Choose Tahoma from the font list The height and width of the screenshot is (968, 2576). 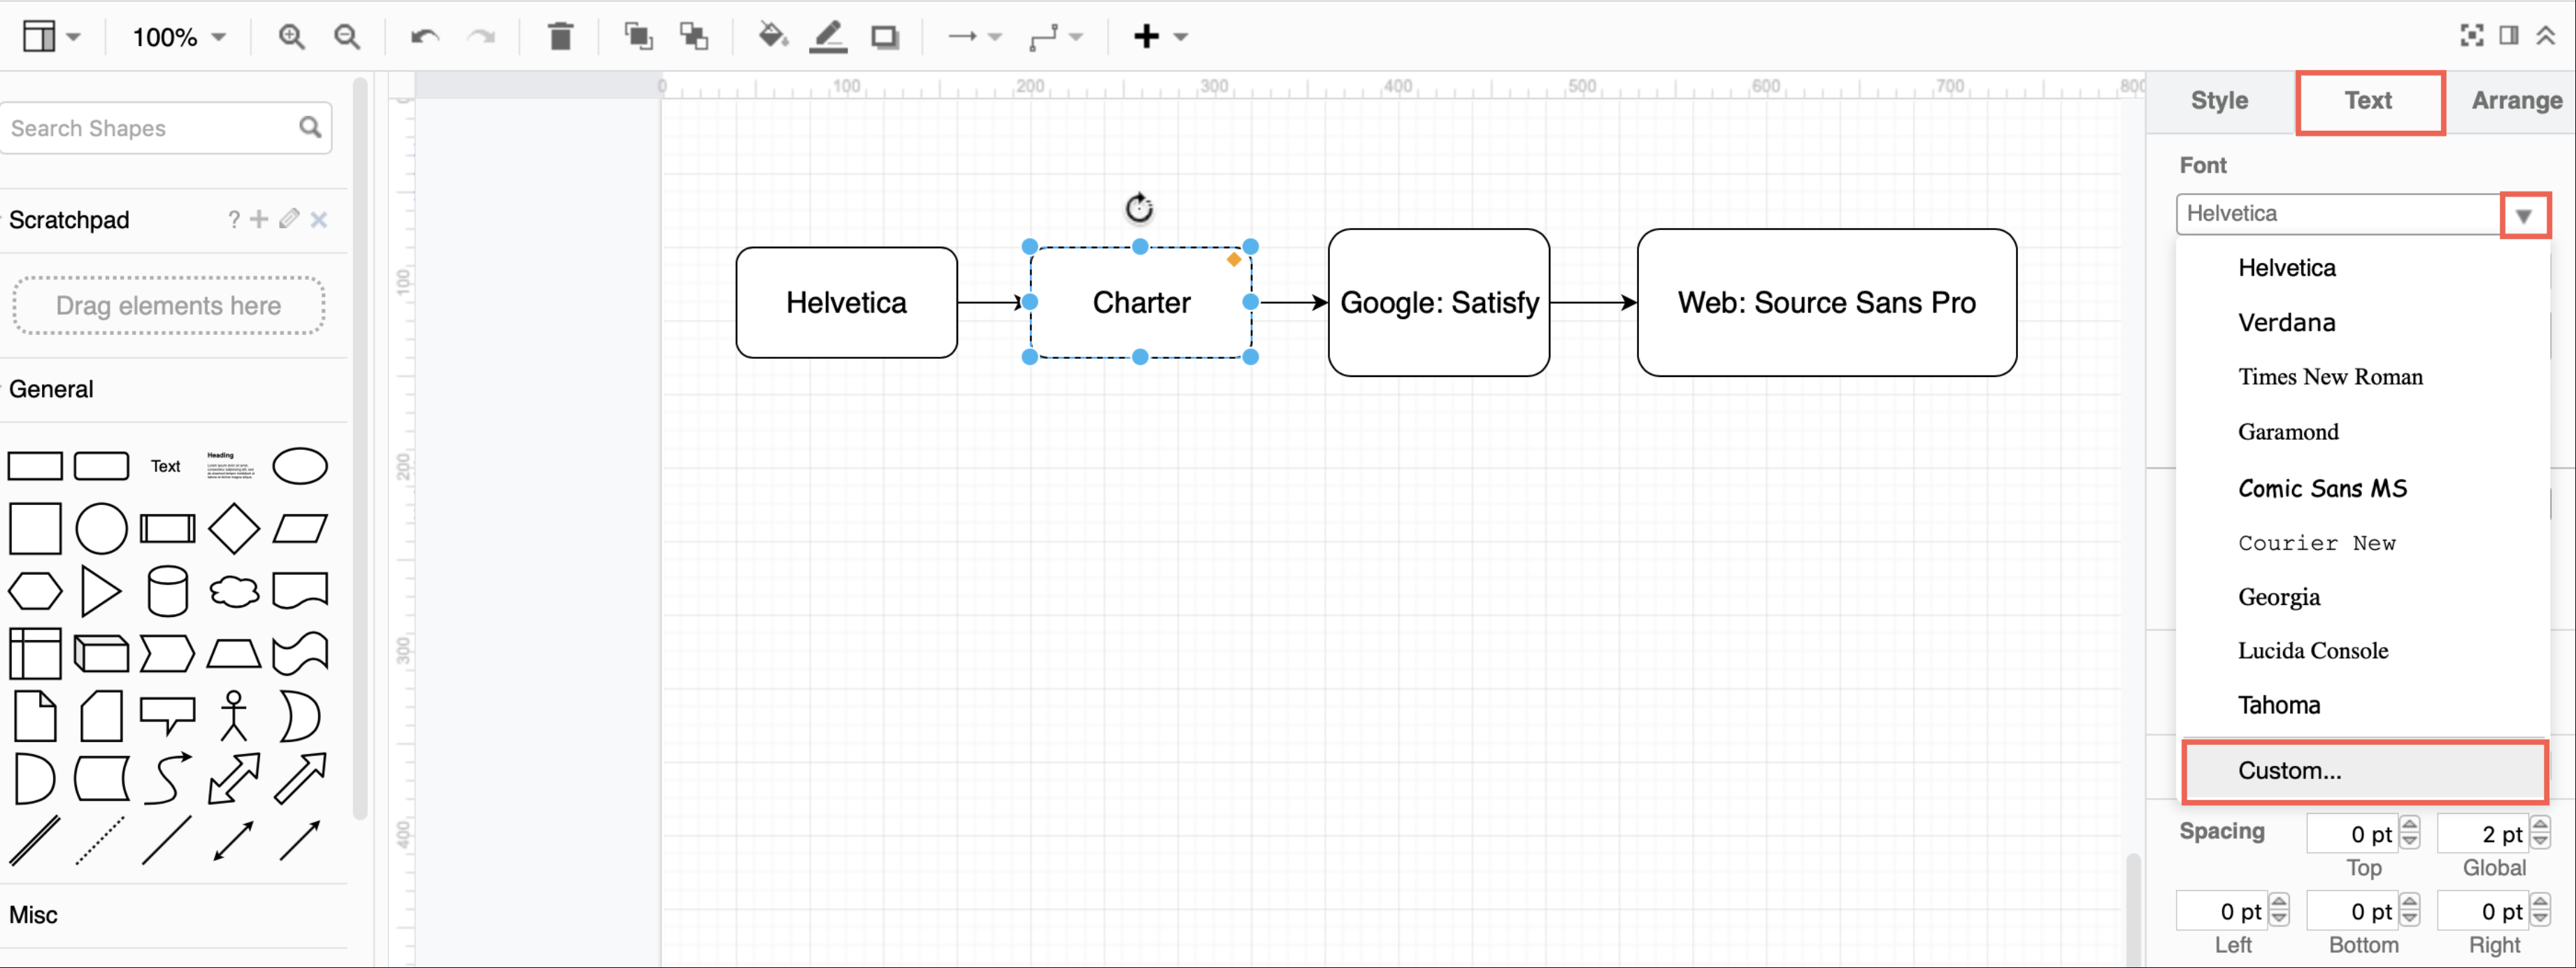(x=2364, y=705)
